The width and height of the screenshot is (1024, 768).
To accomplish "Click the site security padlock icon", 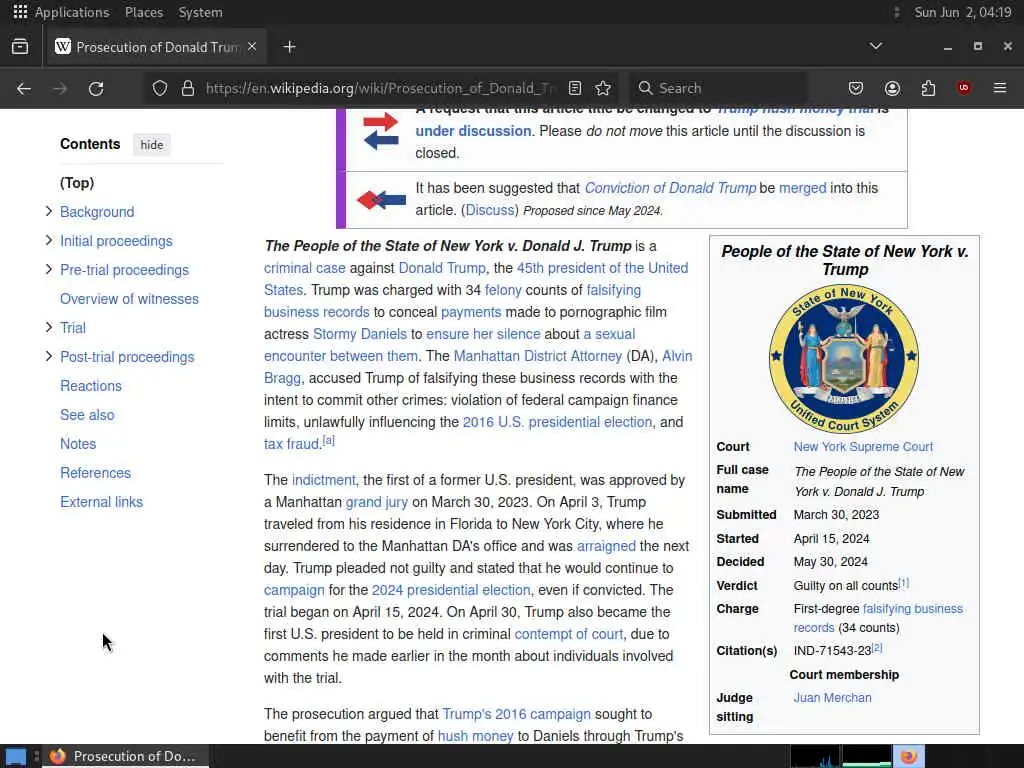I will 188,88.
